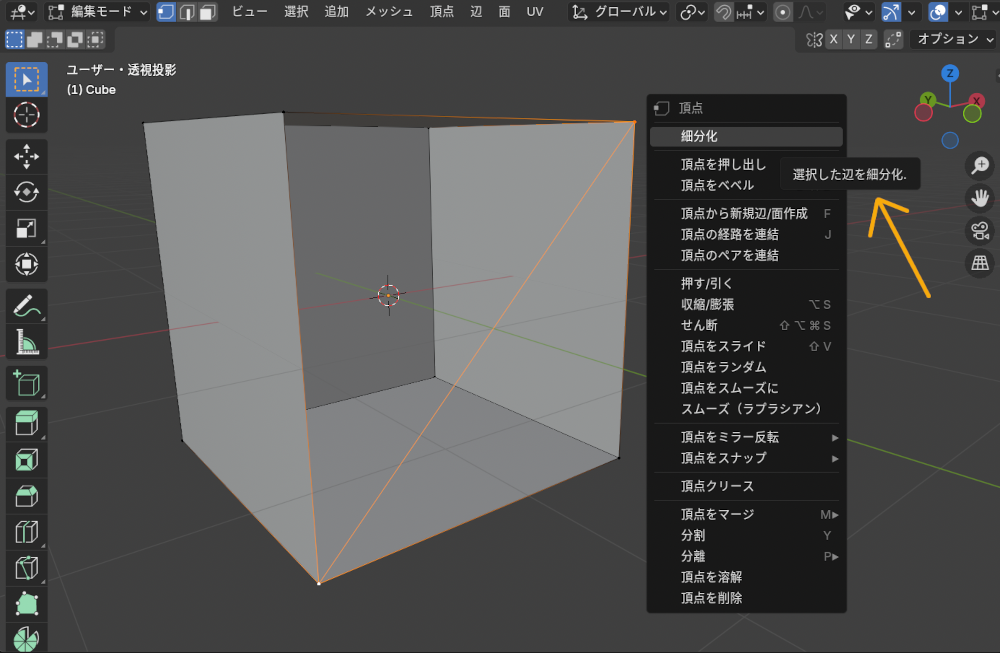Select the Measure tool
Viewport: 1000px width, 653px height.
click(22, 342)
